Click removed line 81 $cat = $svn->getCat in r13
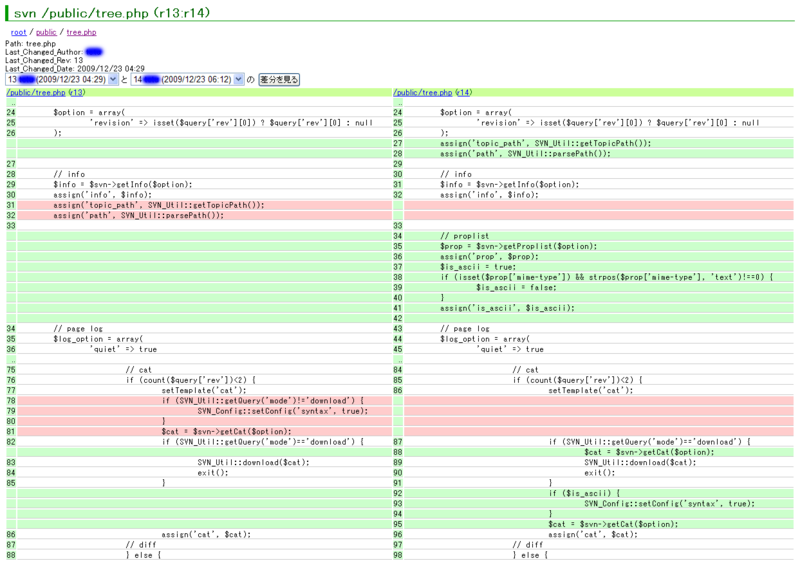The image size is (800, 561). (227, 431)
